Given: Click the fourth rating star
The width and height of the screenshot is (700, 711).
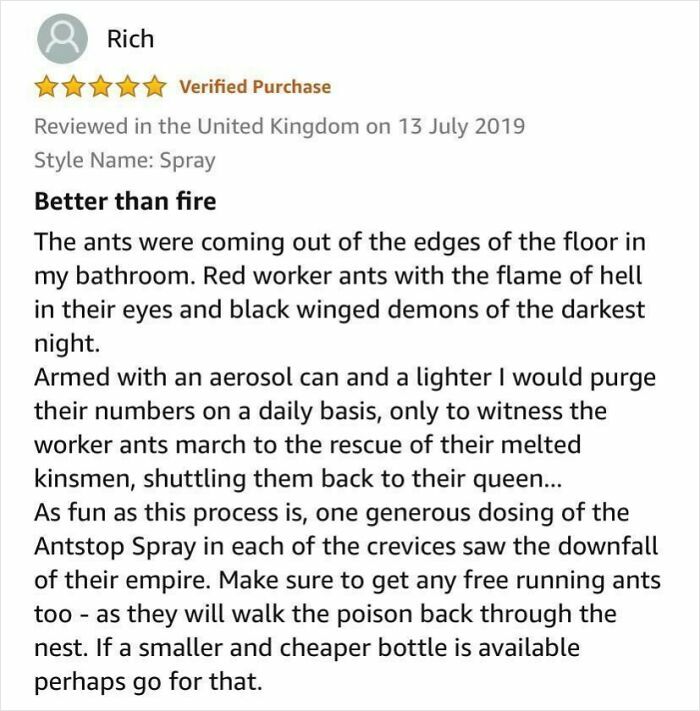Looking at the screenshot, I should [125, 87].
